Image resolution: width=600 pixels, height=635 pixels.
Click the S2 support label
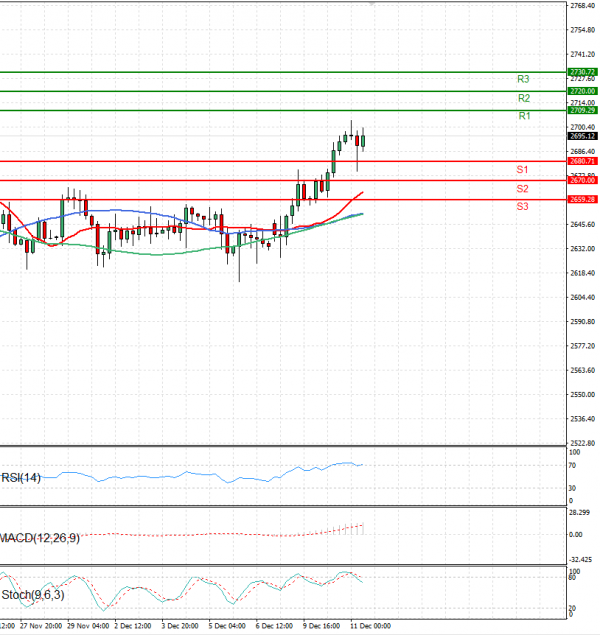tap(522, 189)
